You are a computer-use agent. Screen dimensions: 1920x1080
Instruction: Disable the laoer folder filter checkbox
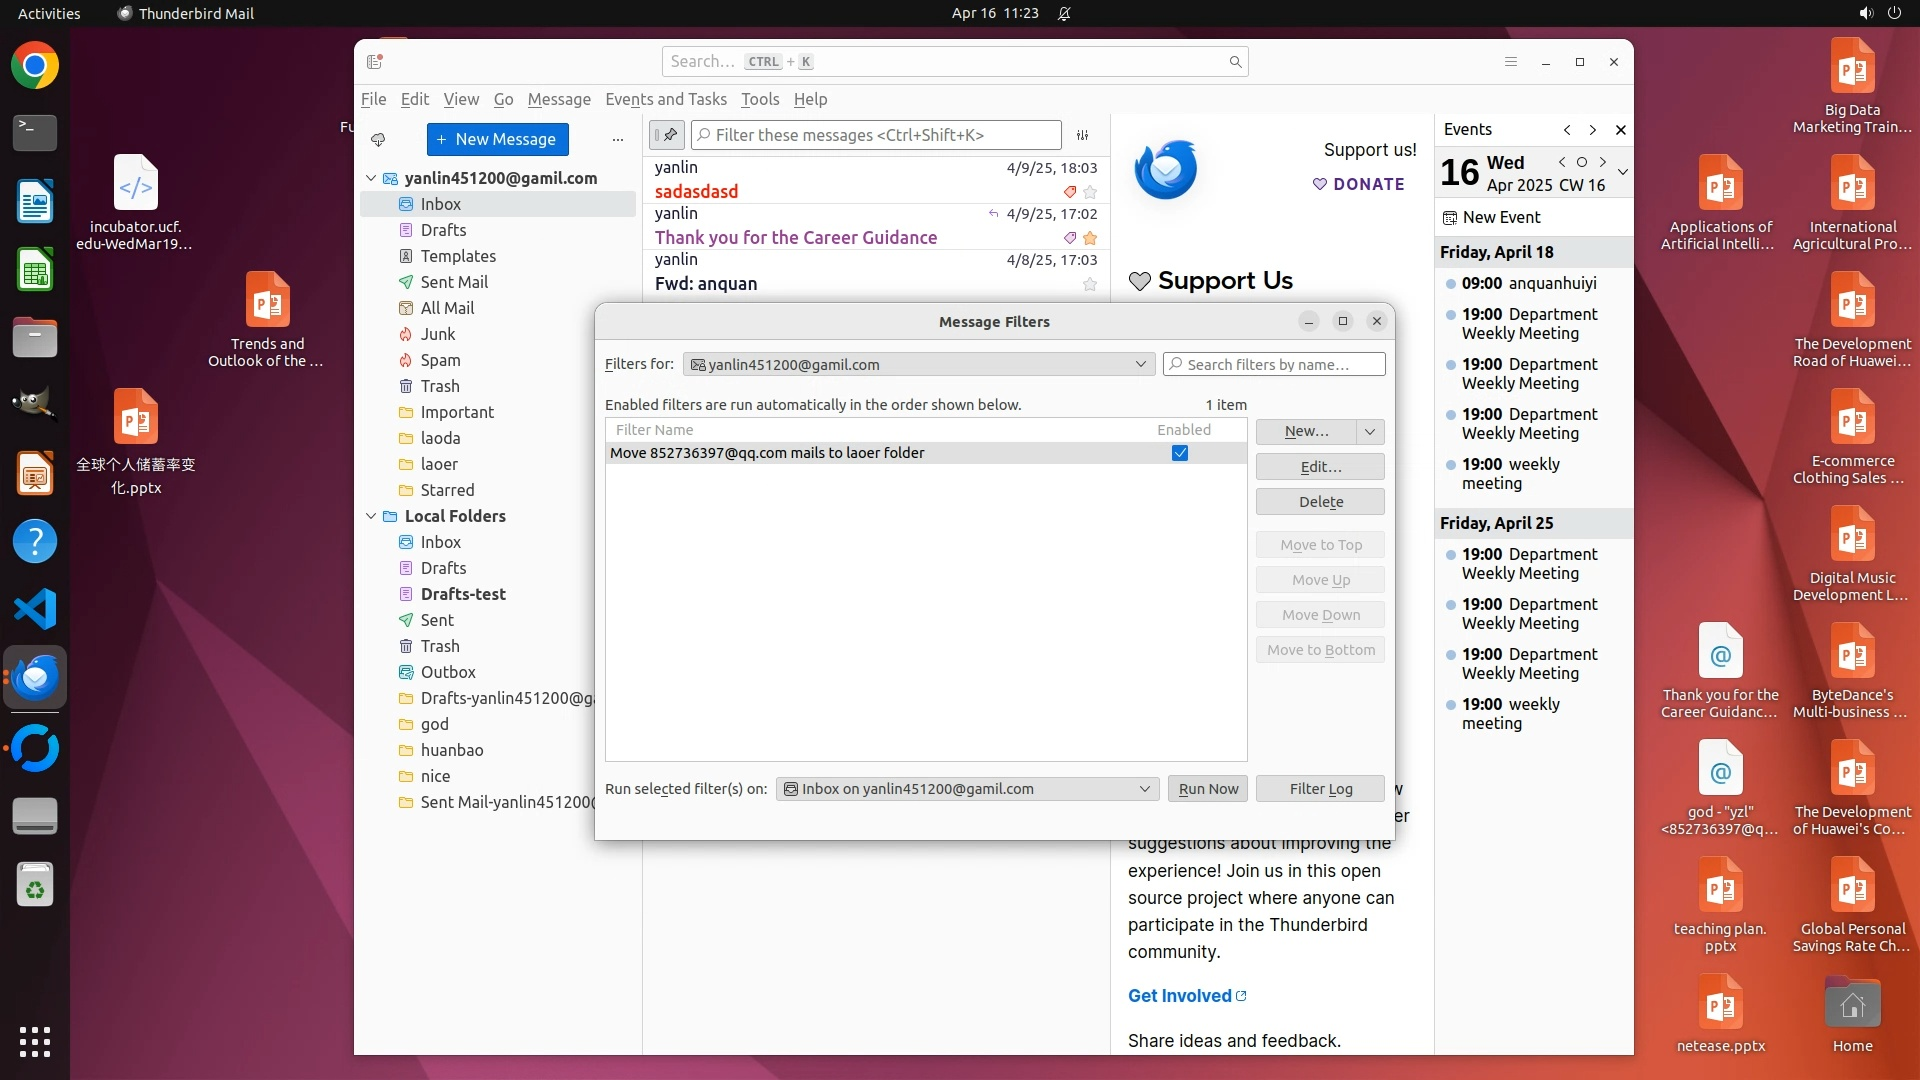point(1180,453)
